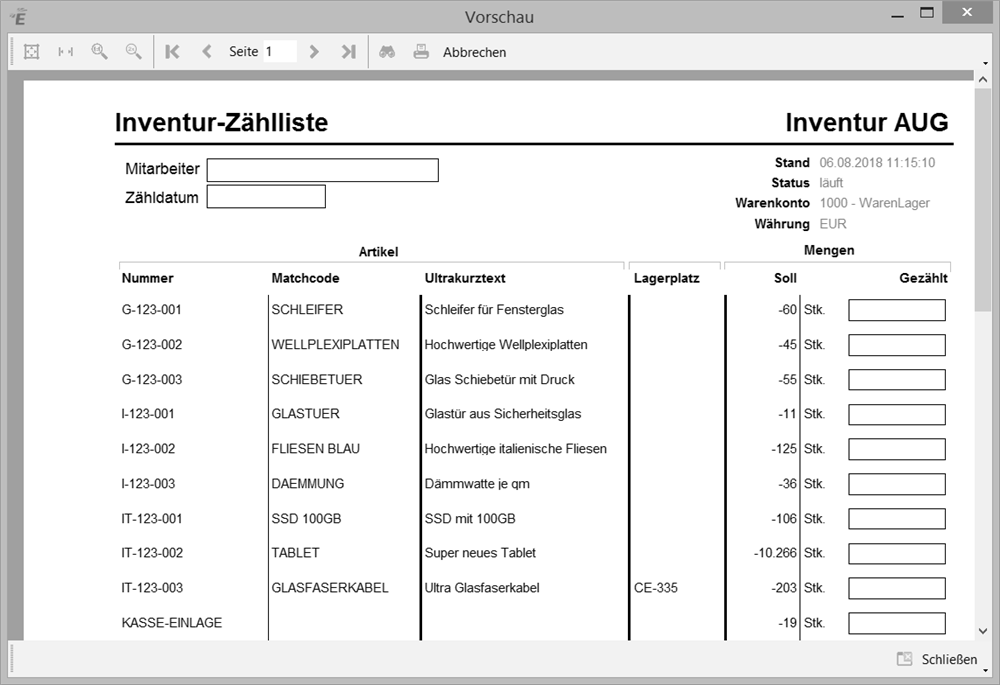Image resolution: width=1000 pixels, height=685 pixels.
Task: Click the Stand date 06.08.2018 11:15:10
Action: [877, 163]
